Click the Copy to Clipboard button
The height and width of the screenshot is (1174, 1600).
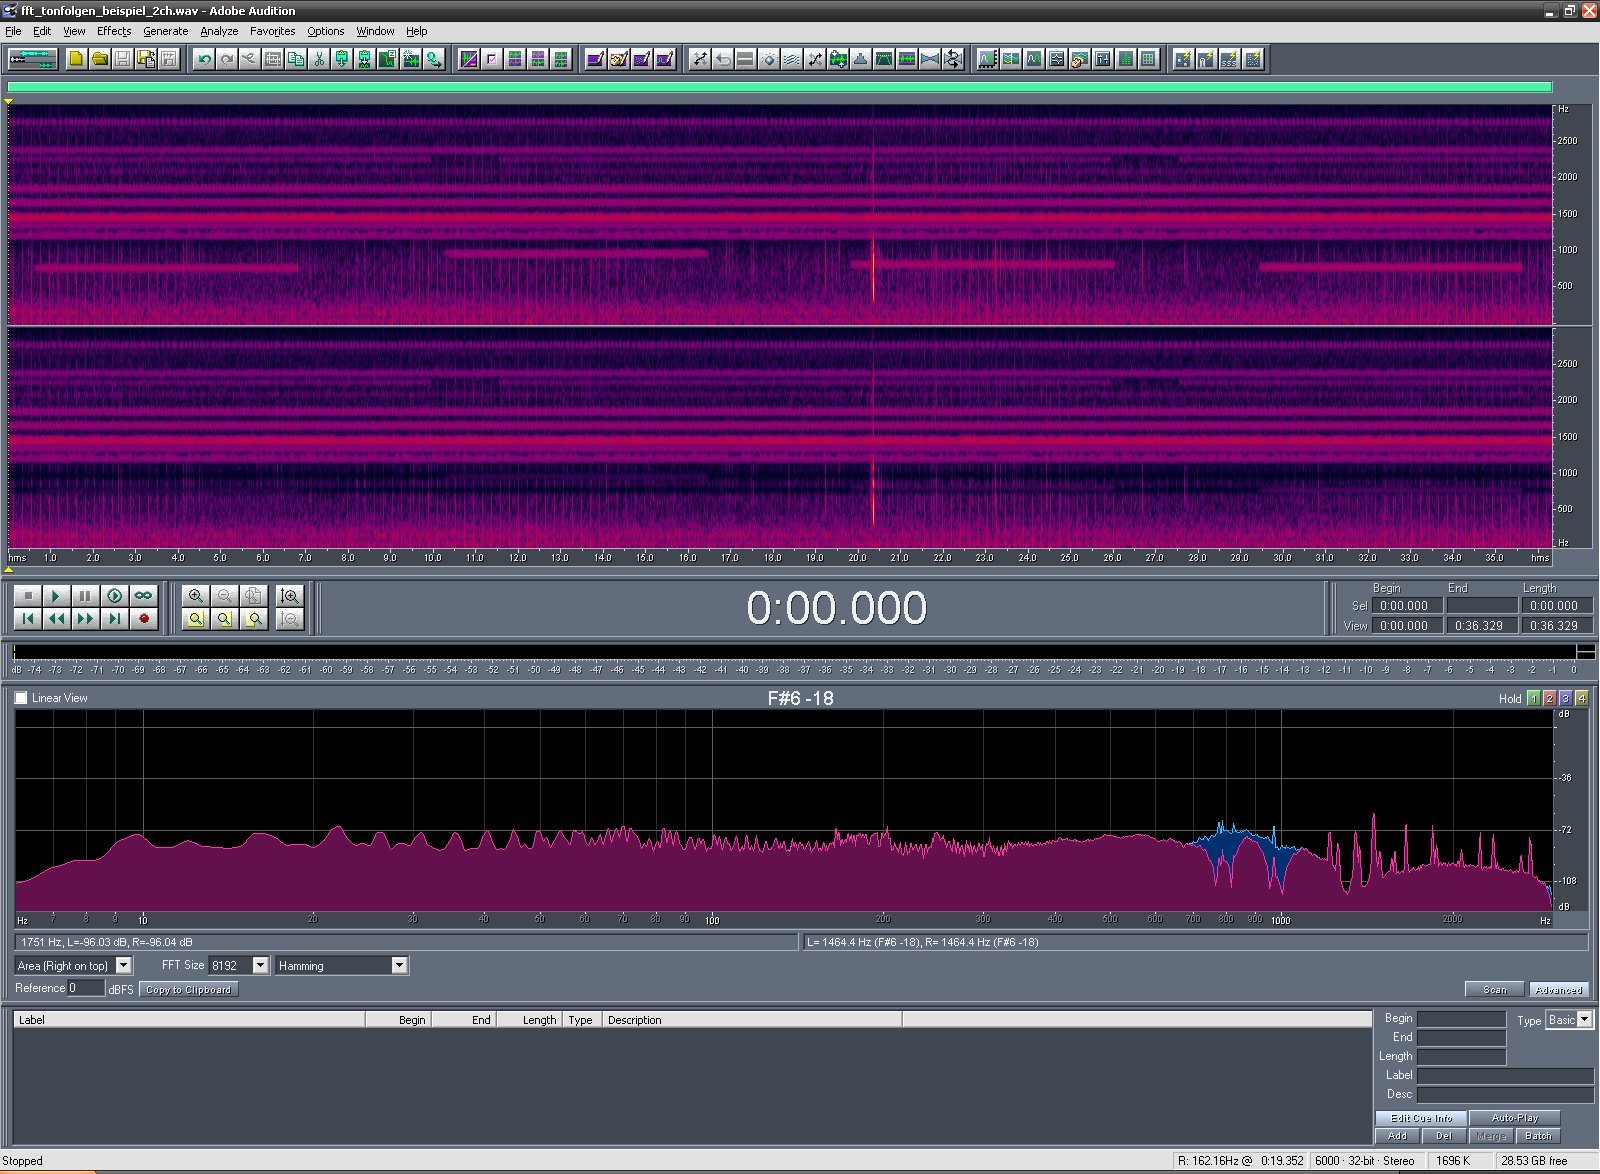(188, 989)
